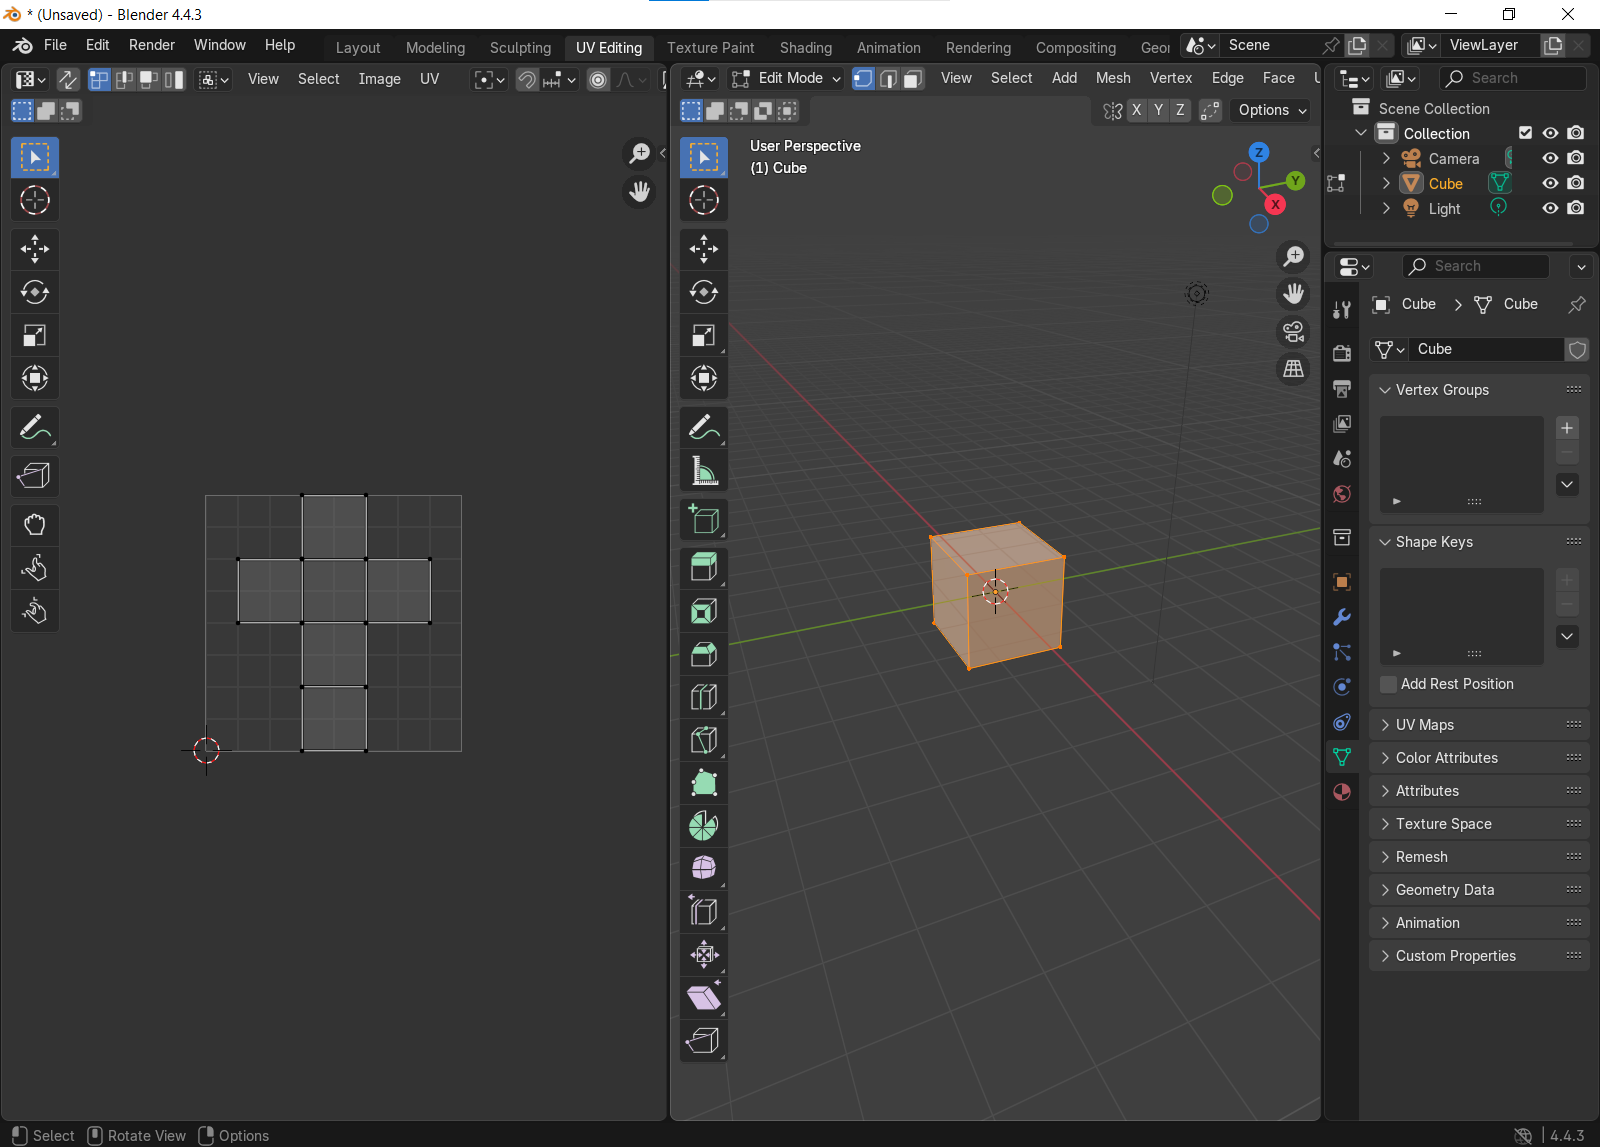Expand the Cube item in outliner

coord(1386,183)
